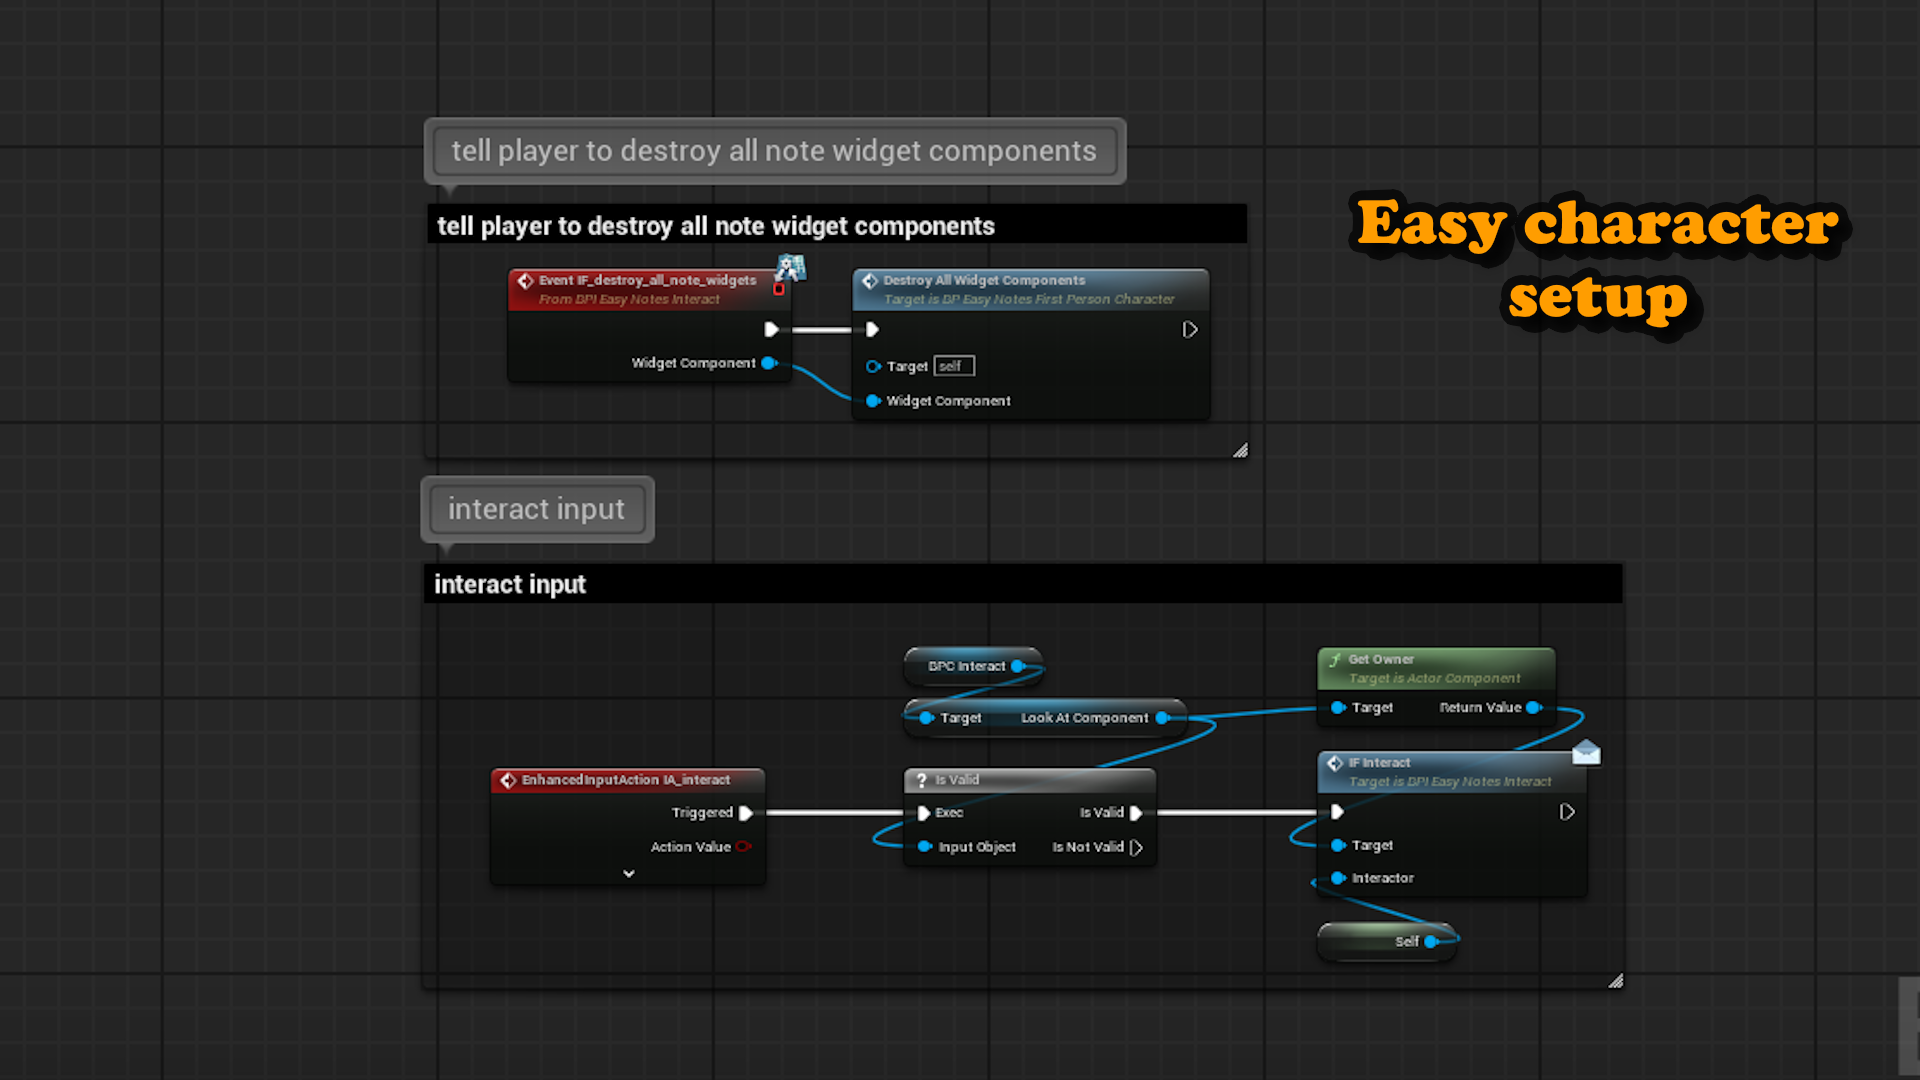This screenshot has height=1080, width=1920.
Task: Click the Get Owner function icon
Action: coord(1335,660)
